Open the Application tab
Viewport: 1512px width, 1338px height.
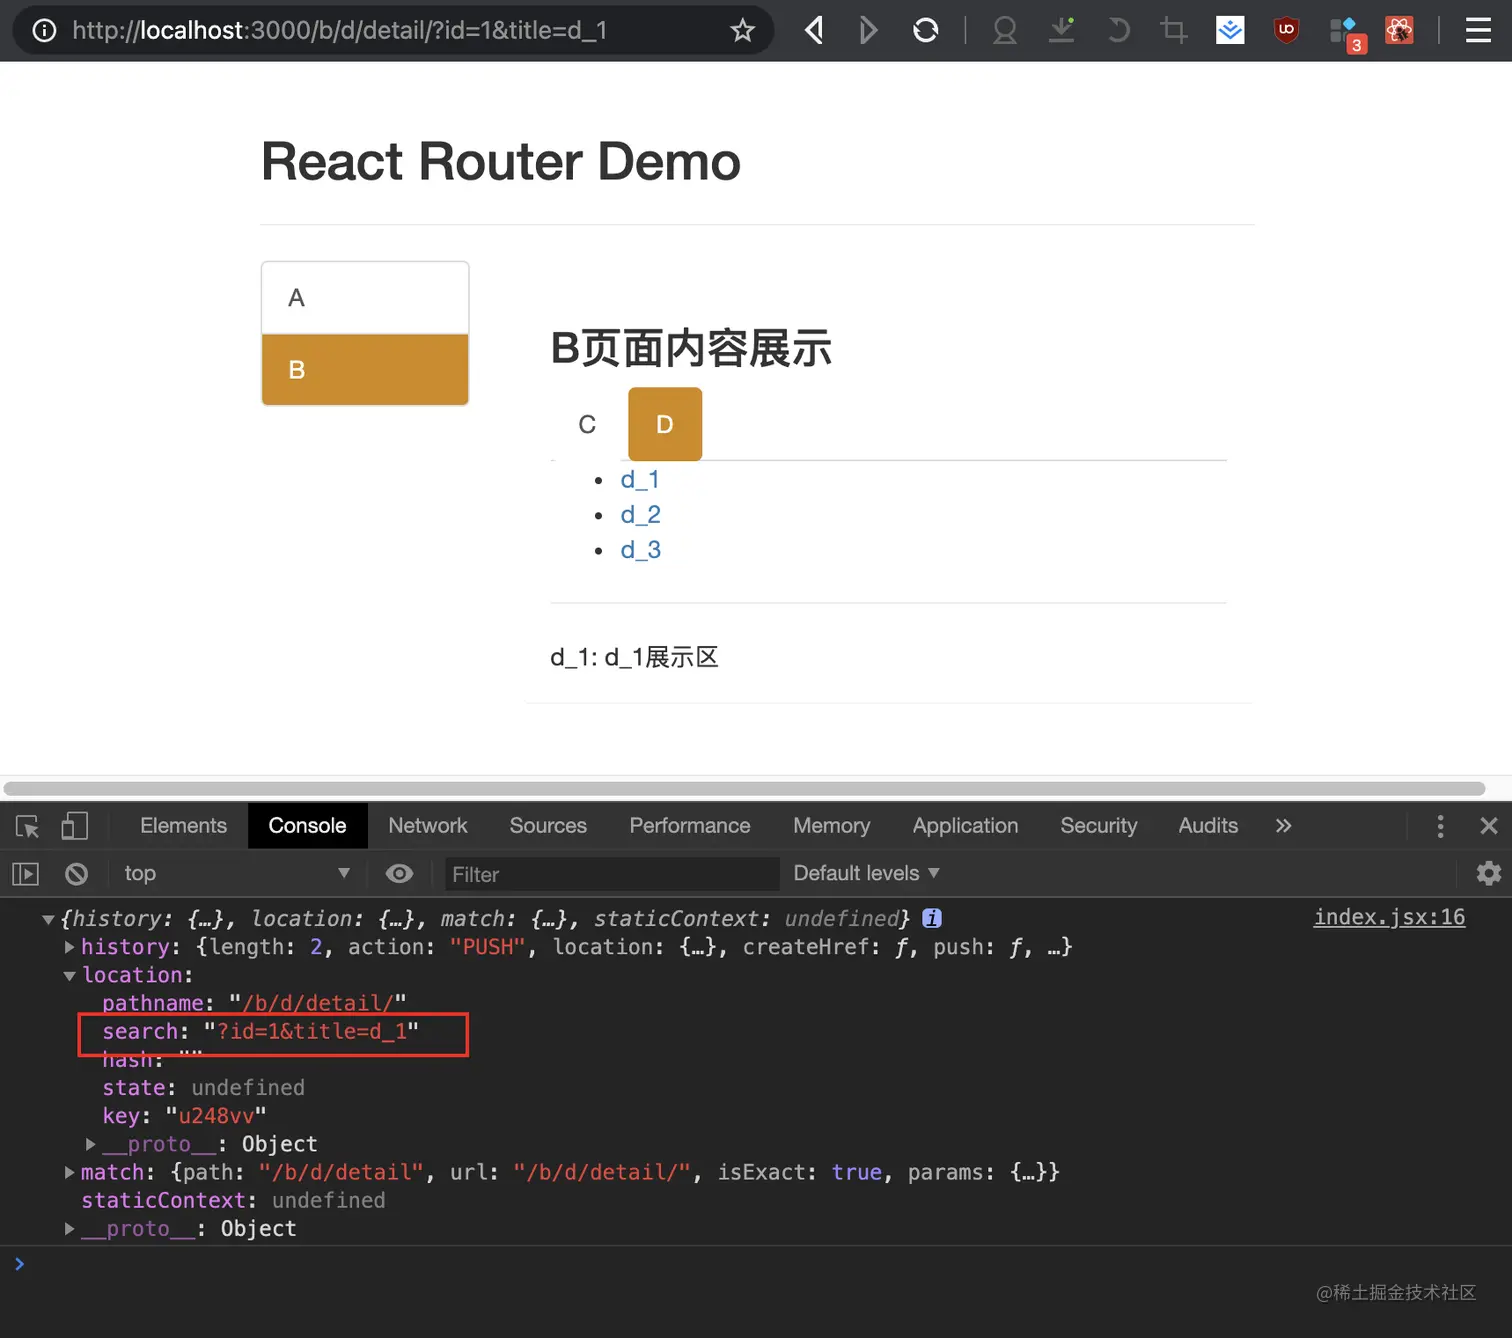point(965,826)
